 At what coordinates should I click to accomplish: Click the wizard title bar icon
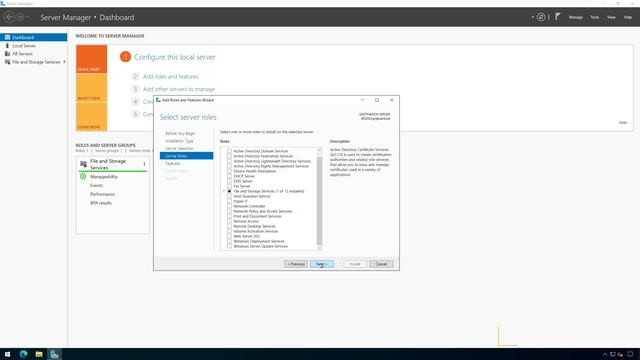[158, 100]
